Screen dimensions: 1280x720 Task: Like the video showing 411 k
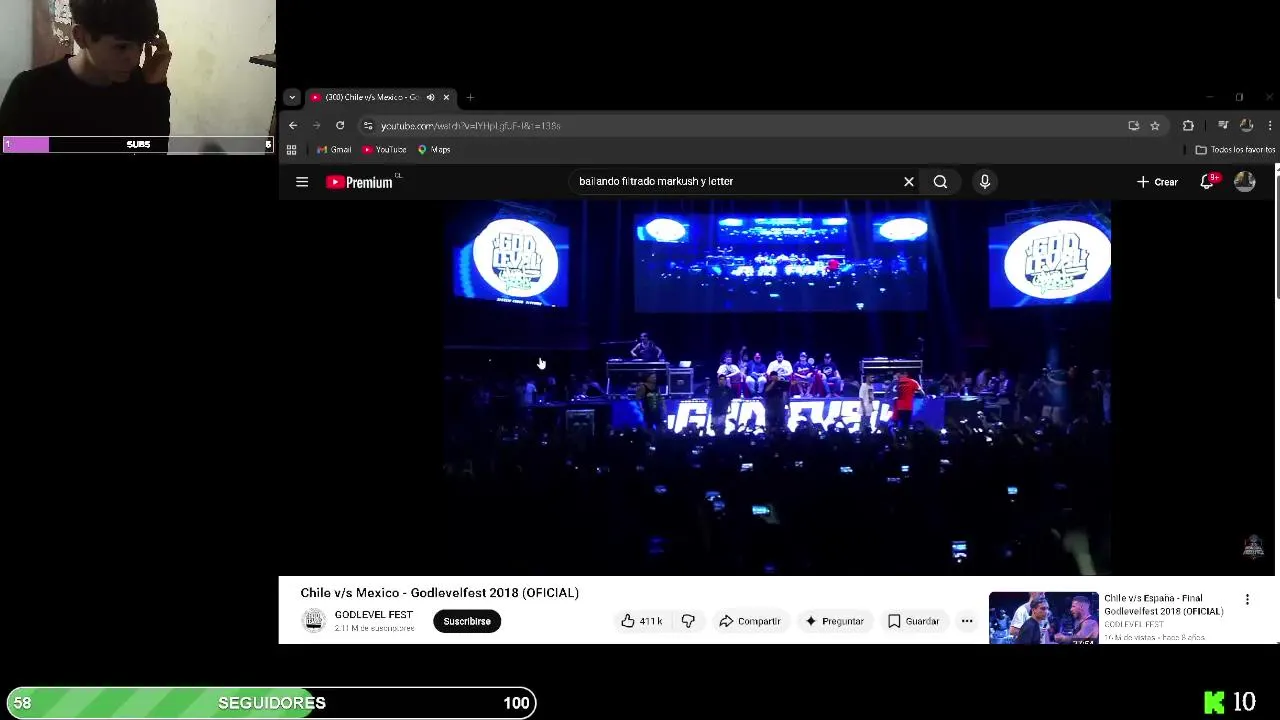point(641,621)
